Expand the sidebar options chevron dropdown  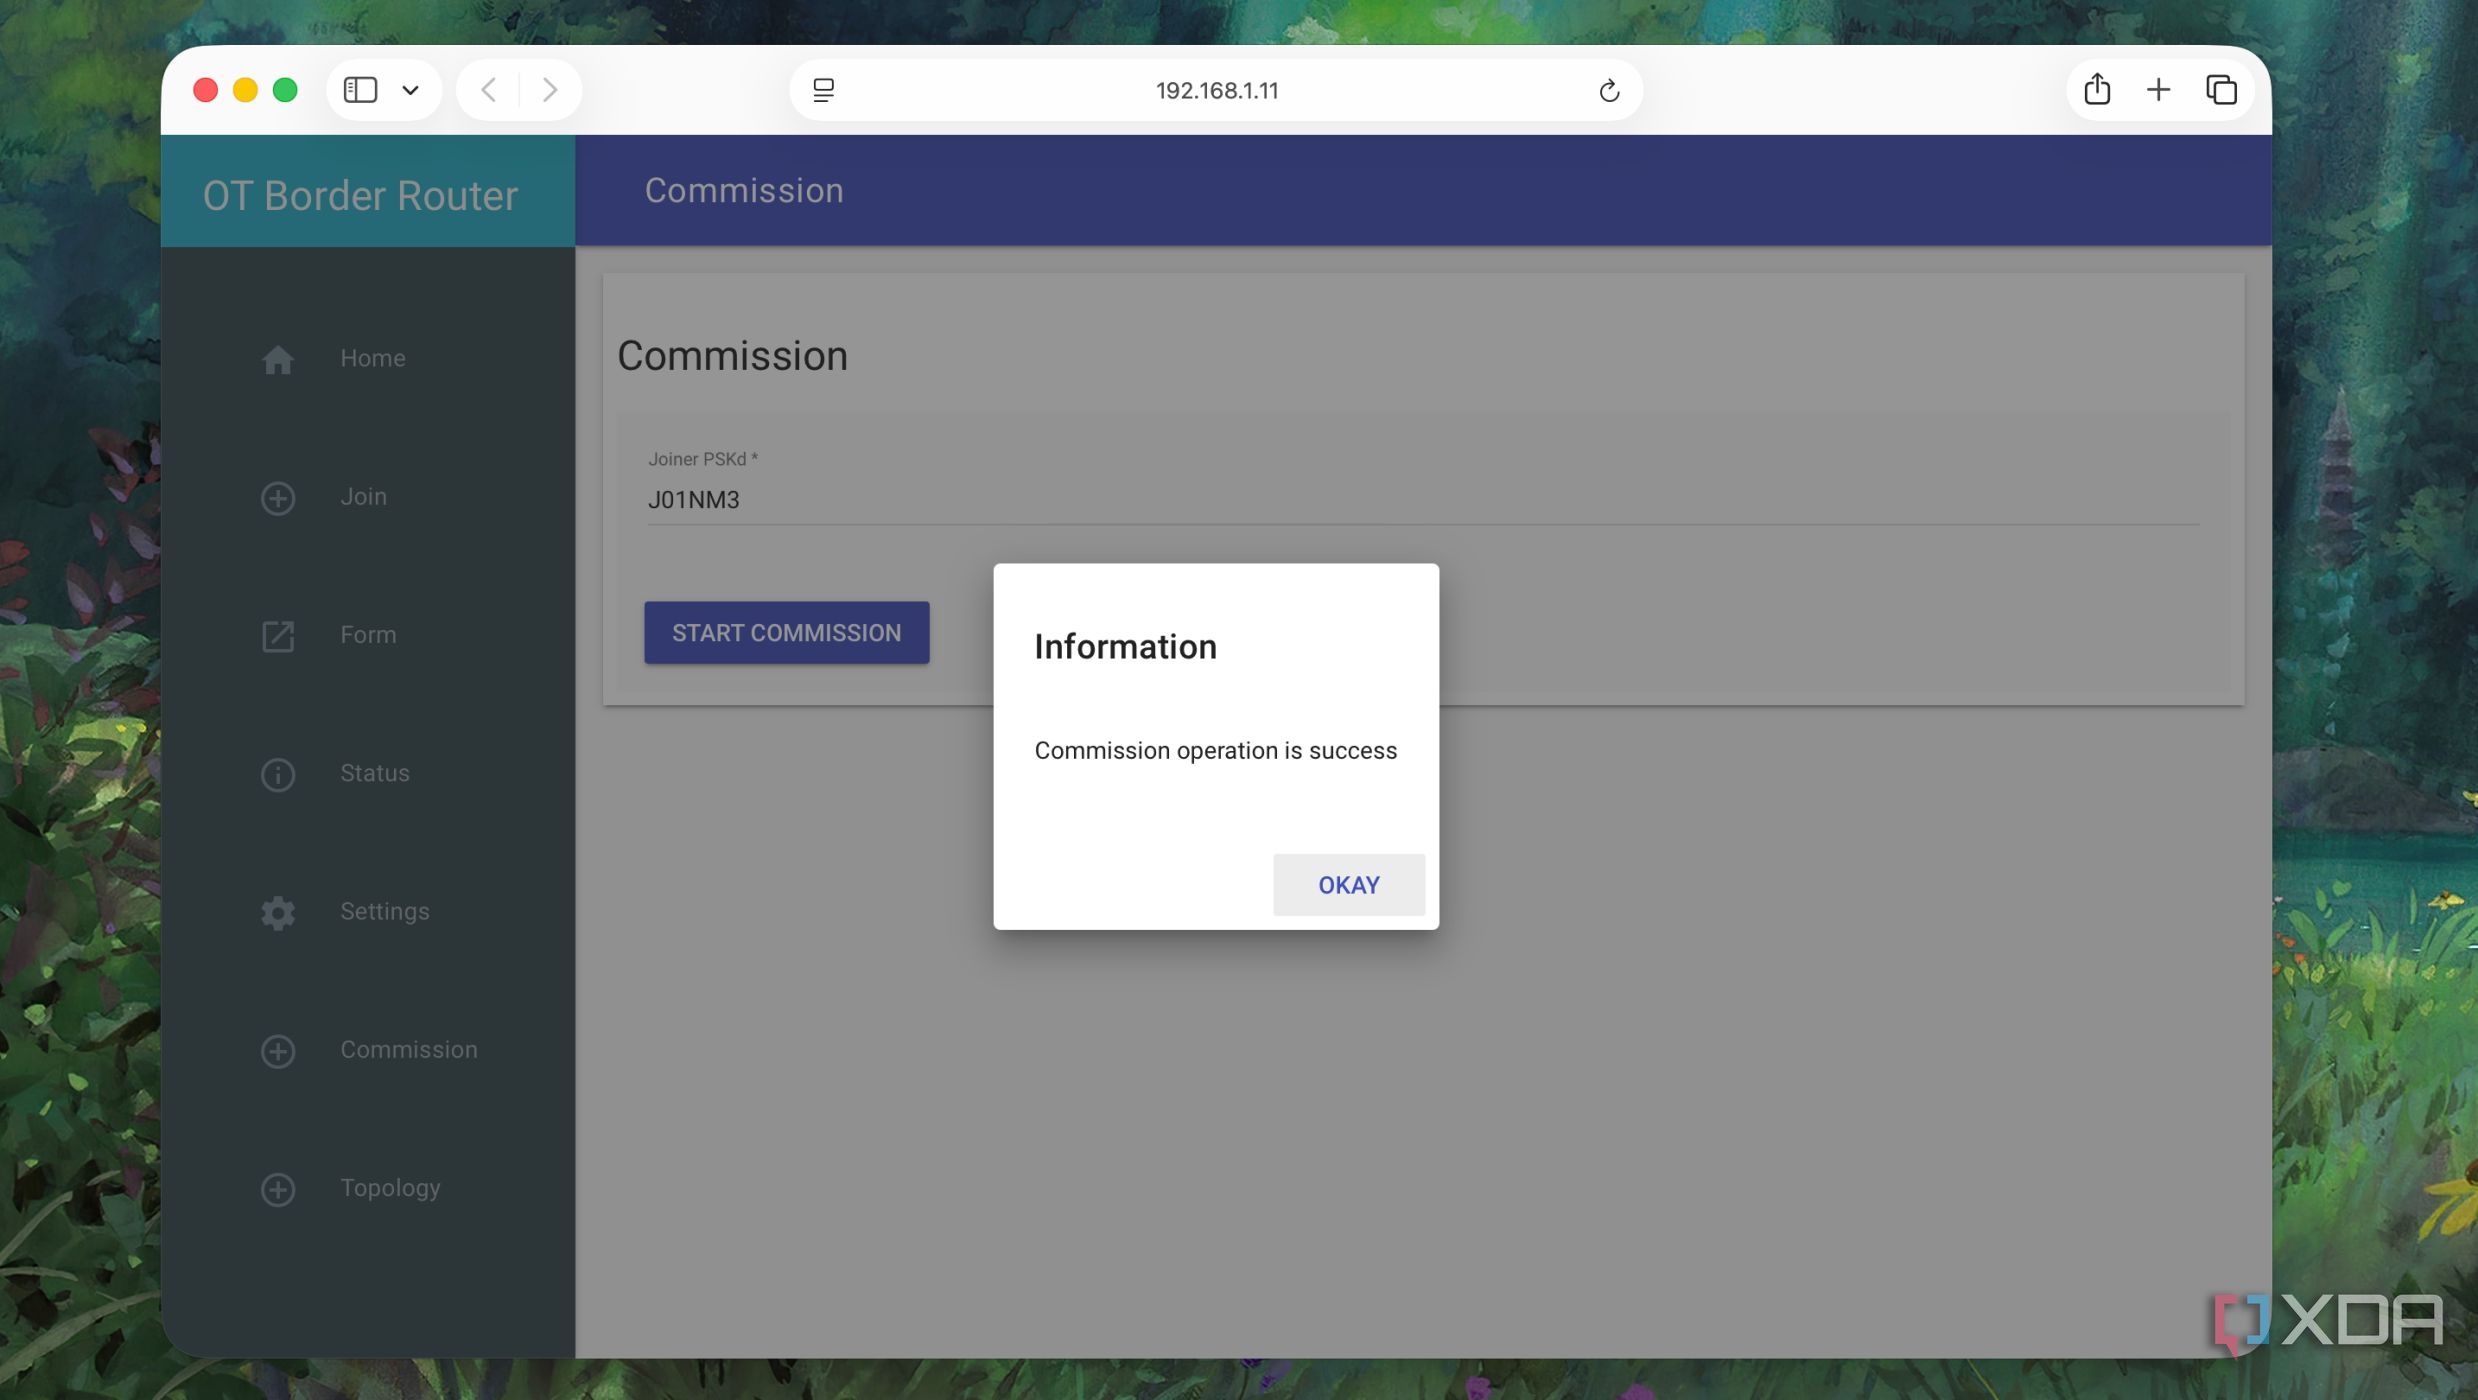410,90
